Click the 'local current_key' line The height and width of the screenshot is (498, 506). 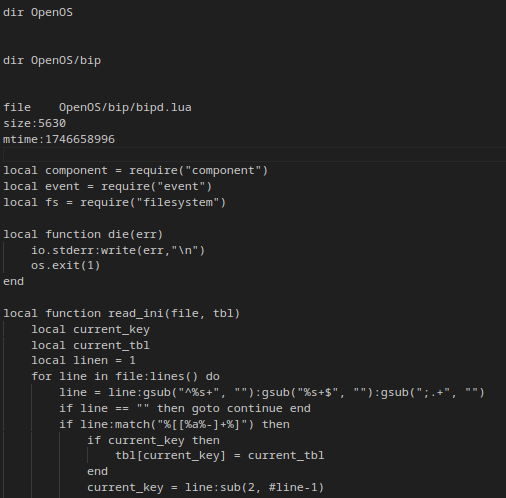click(90, 330)
